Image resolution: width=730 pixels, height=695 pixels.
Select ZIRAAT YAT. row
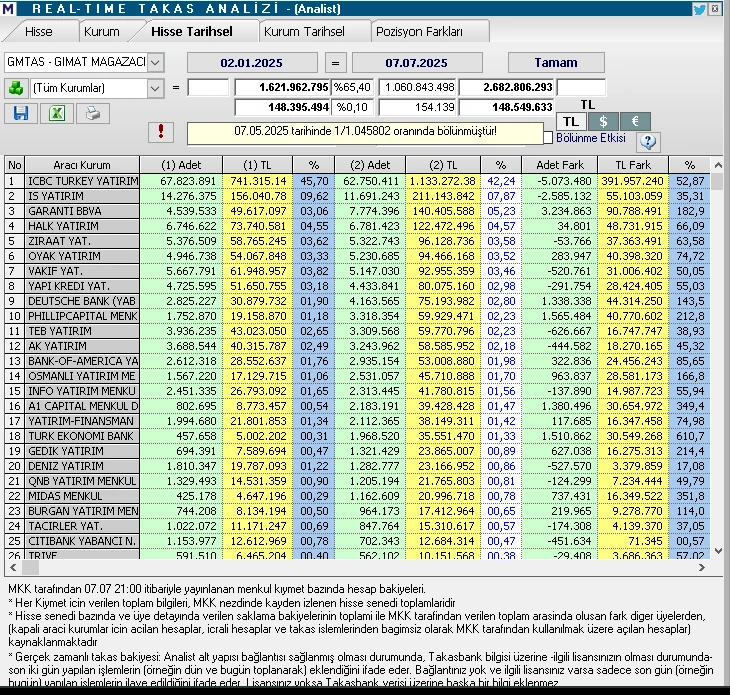pos(358,241)
